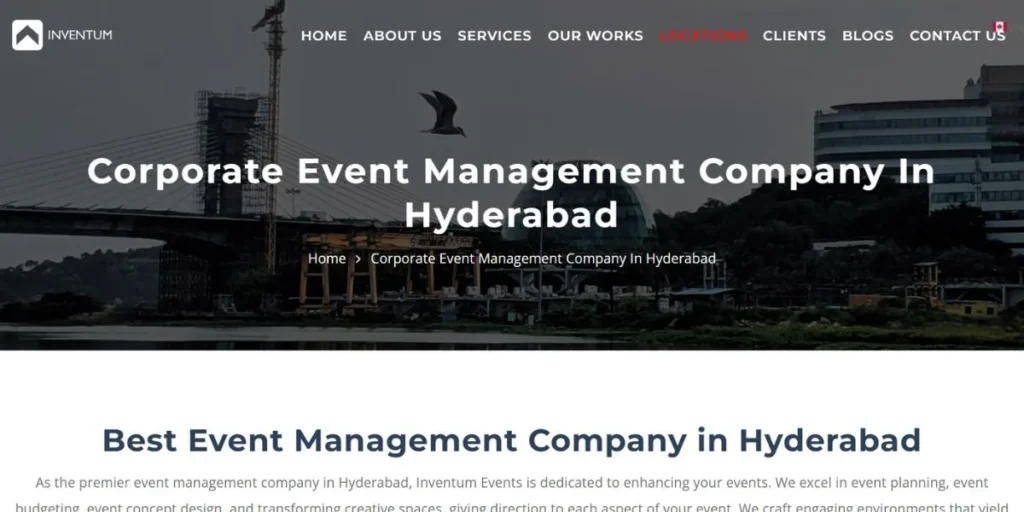Viewport: 1024px width, 512px height.
Task: Open the CONTACT US page
Action: coord(956,35)
